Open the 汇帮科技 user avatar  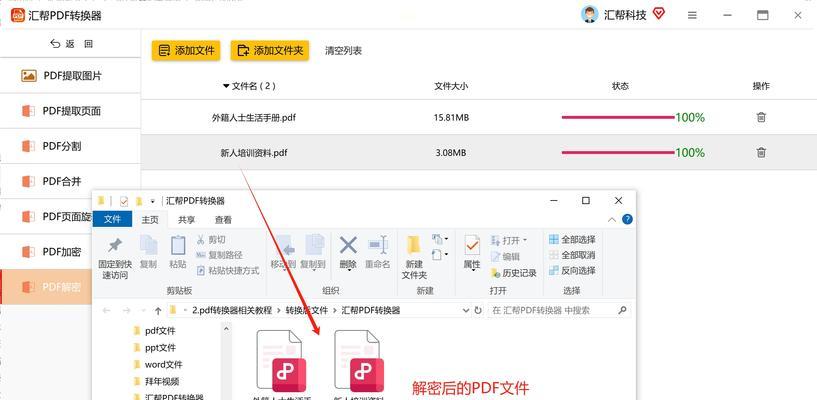(589, 15)
